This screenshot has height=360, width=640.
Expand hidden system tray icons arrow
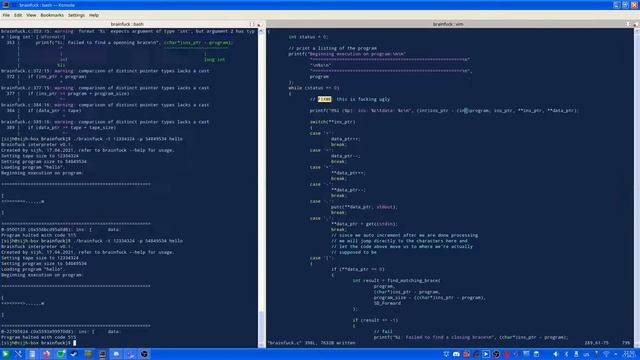point(616,354)
